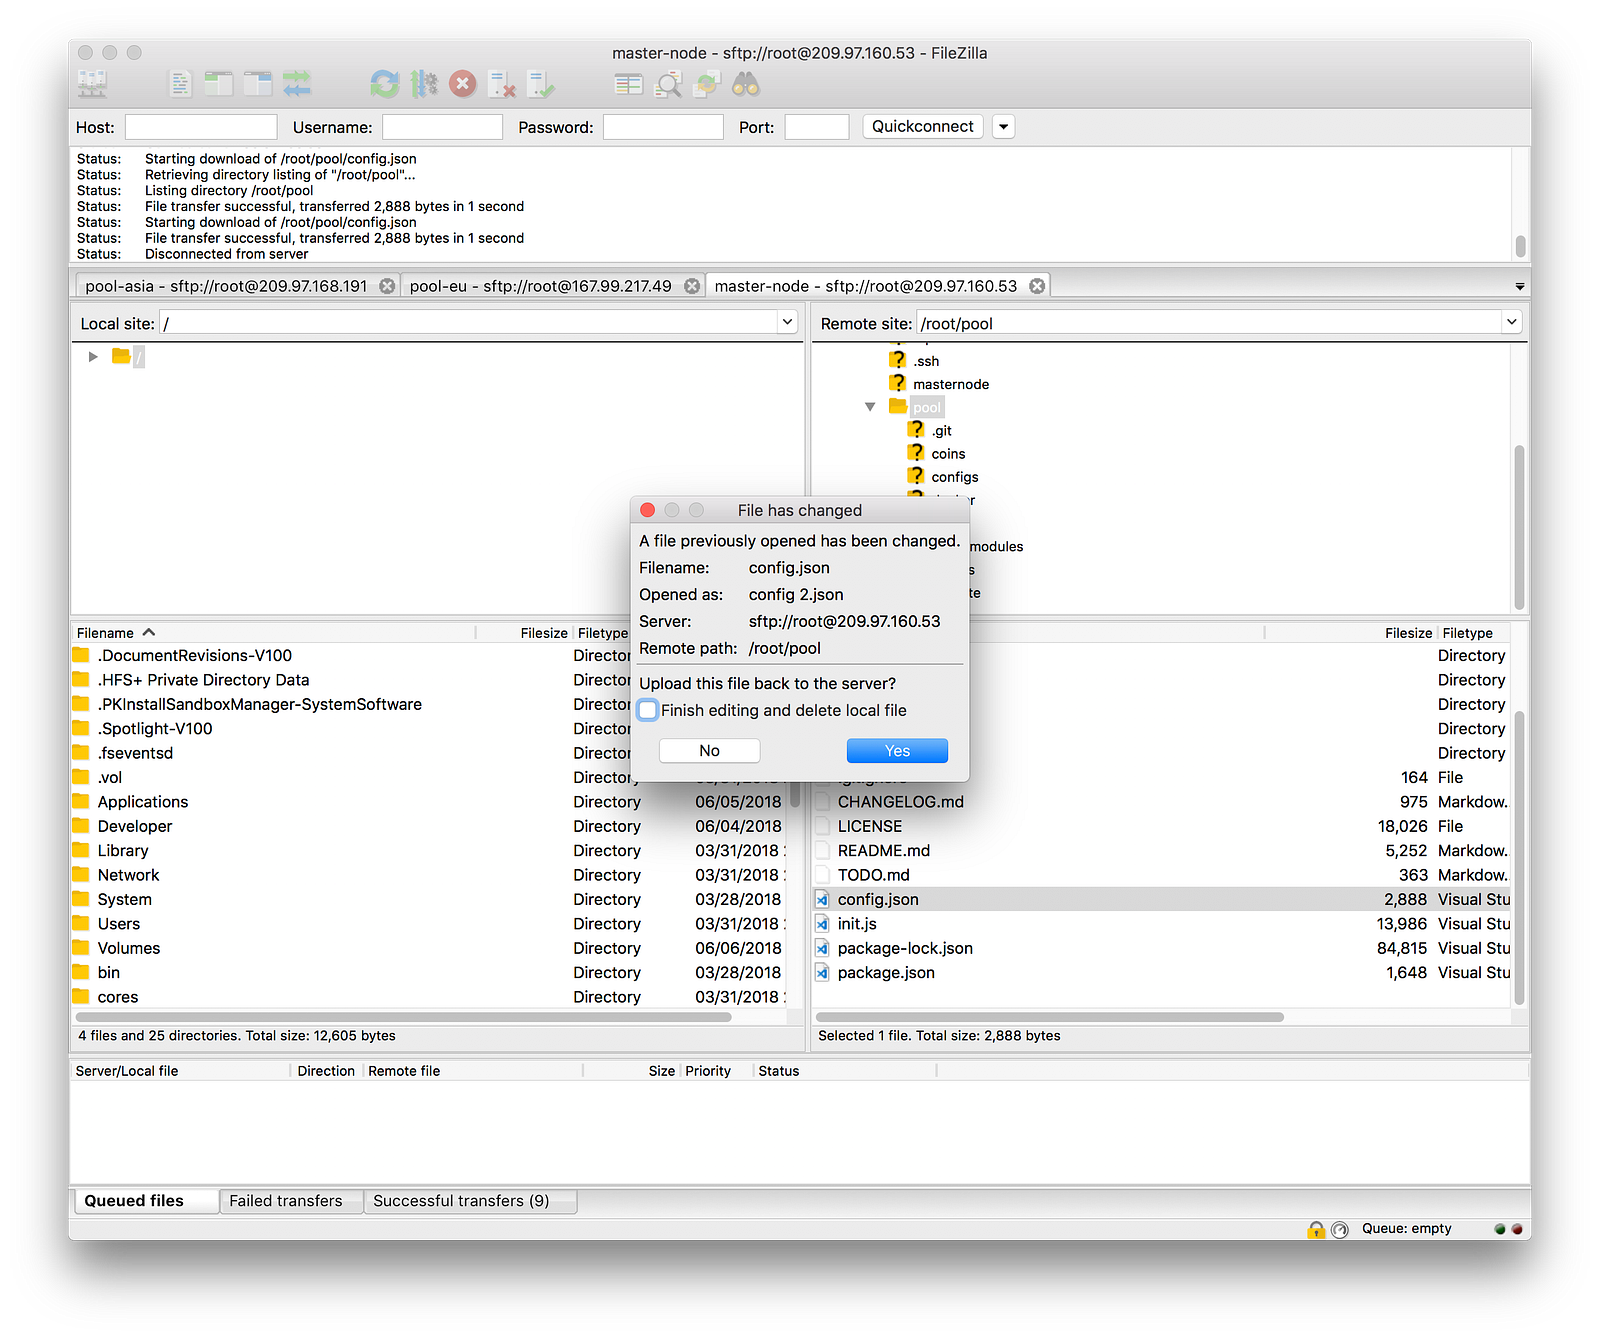Click the init.js file icon
The width and height of the screenshot is (1600, 1338).
[822, 923]
